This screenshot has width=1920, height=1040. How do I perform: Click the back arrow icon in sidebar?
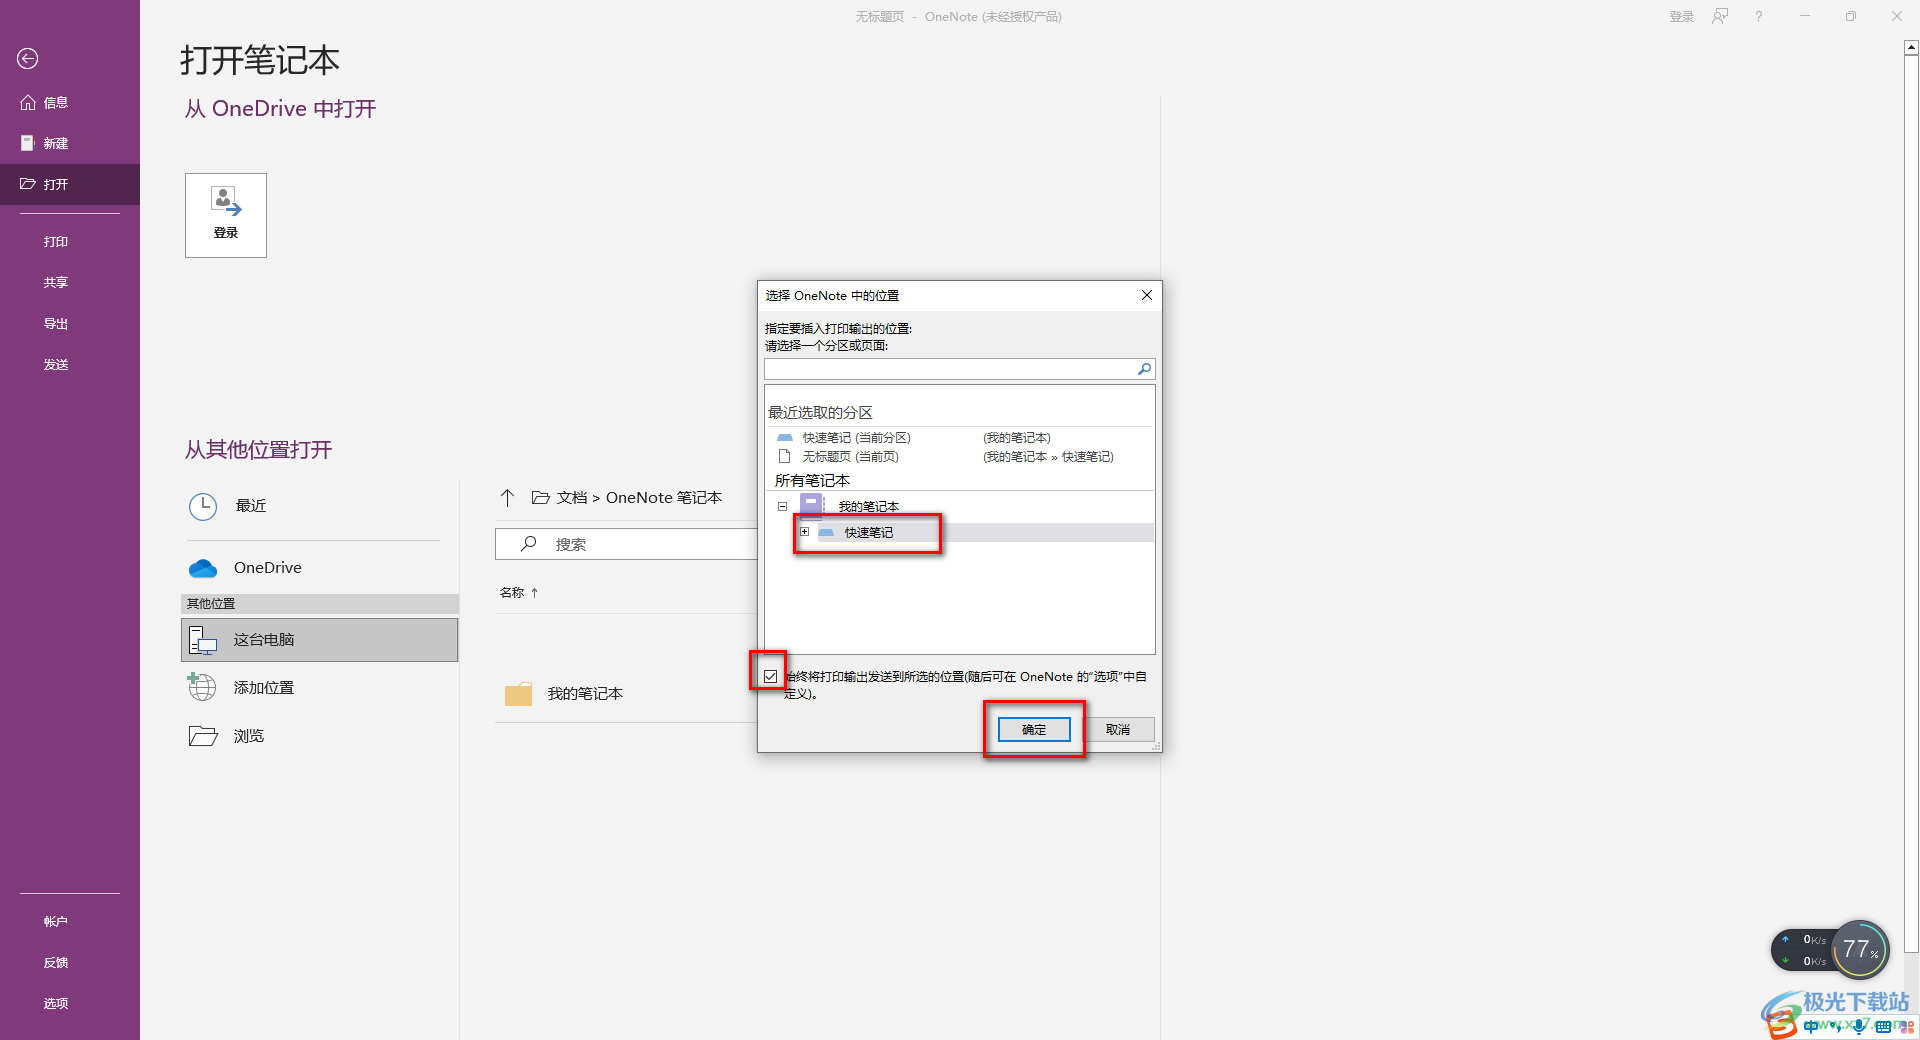pyautogui.click(x=28, y=59)
